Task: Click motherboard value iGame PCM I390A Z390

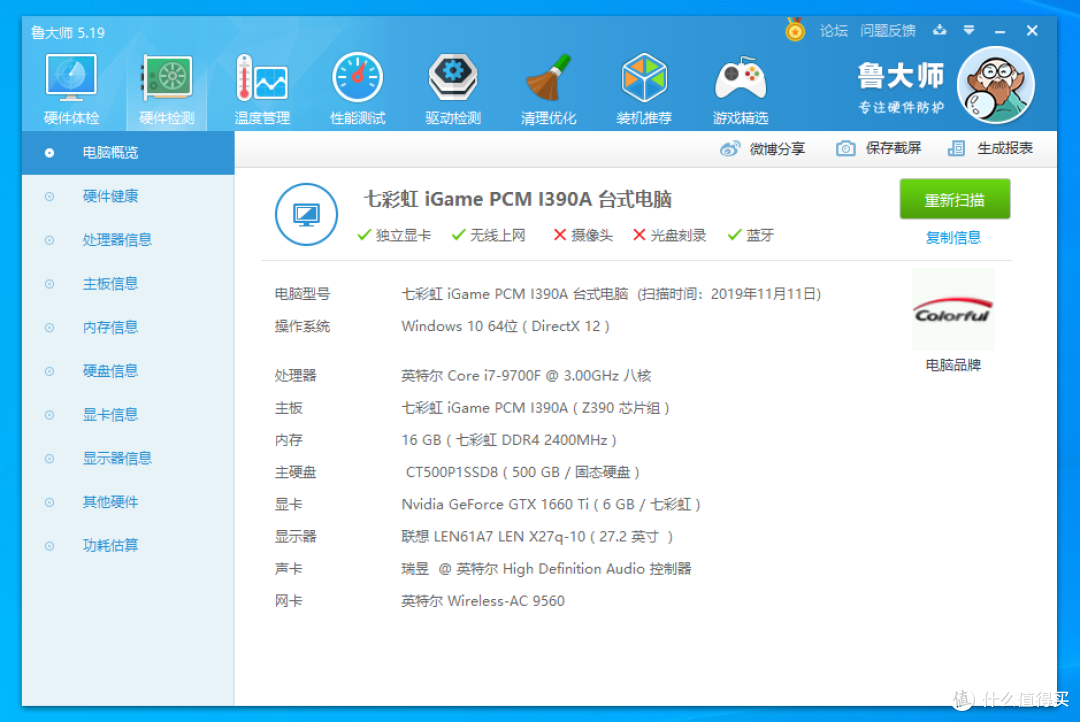Action: (x=535, y=408)
